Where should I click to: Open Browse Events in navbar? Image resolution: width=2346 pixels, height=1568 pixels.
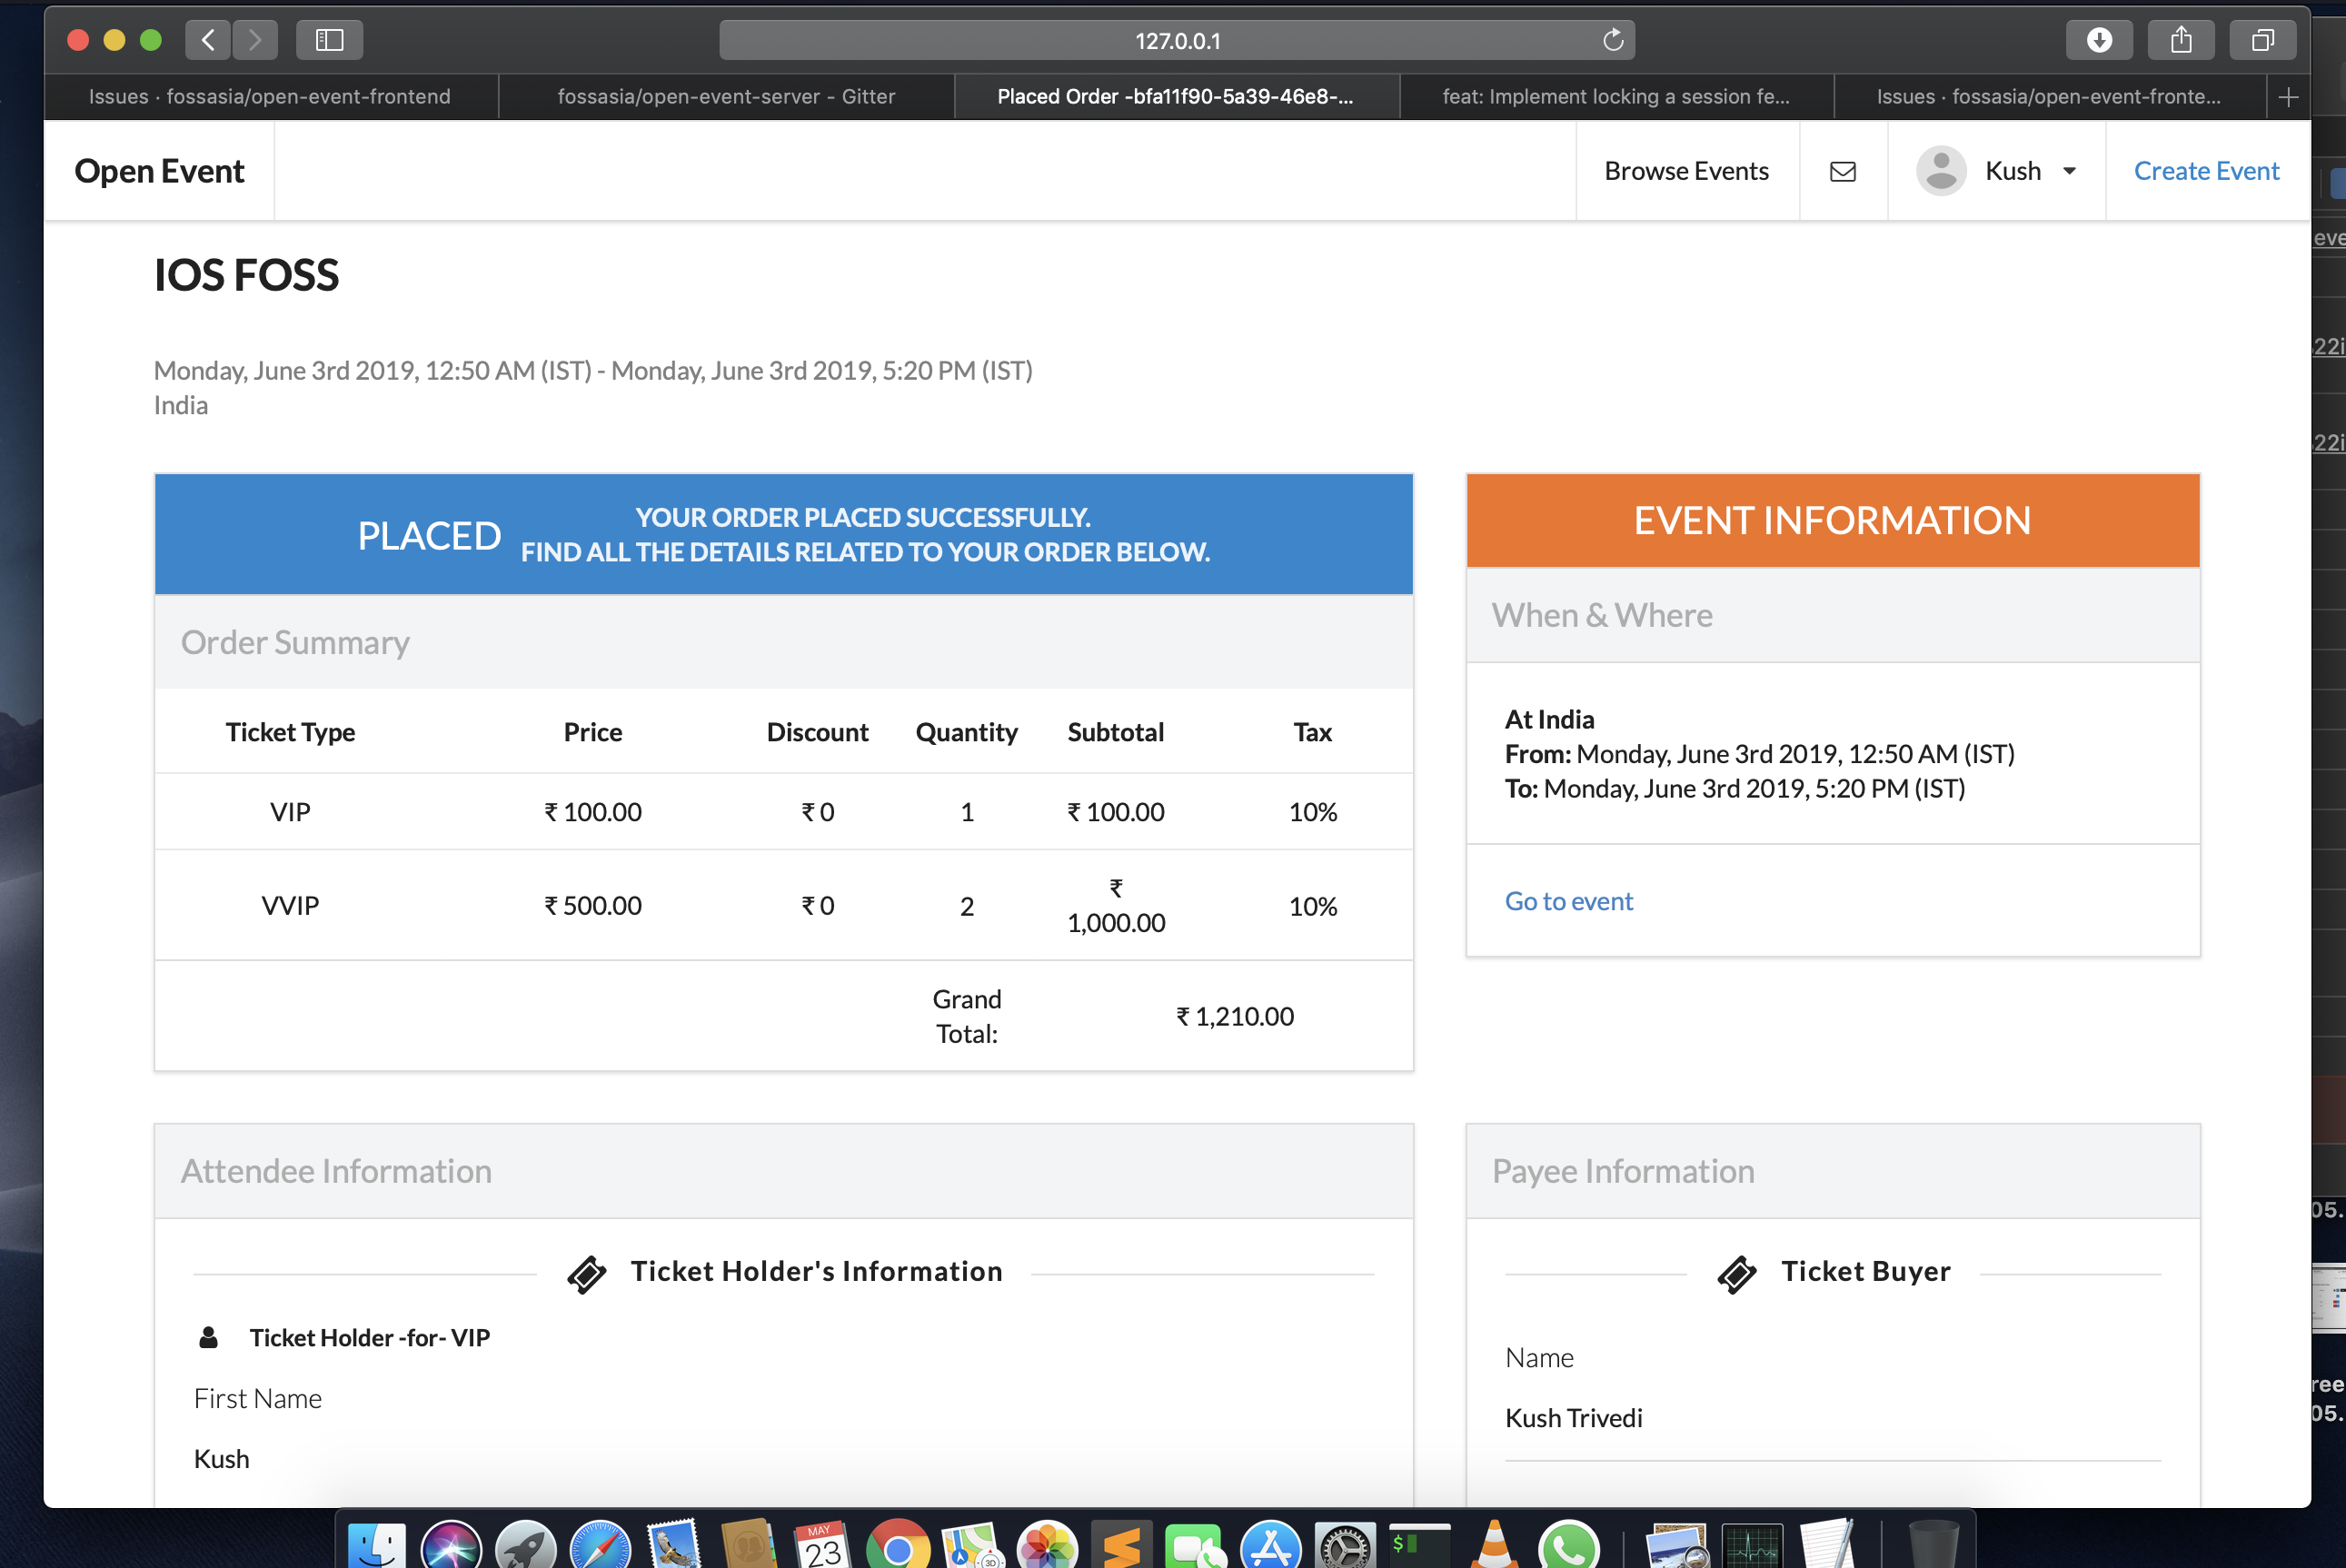click(1686, 171)
